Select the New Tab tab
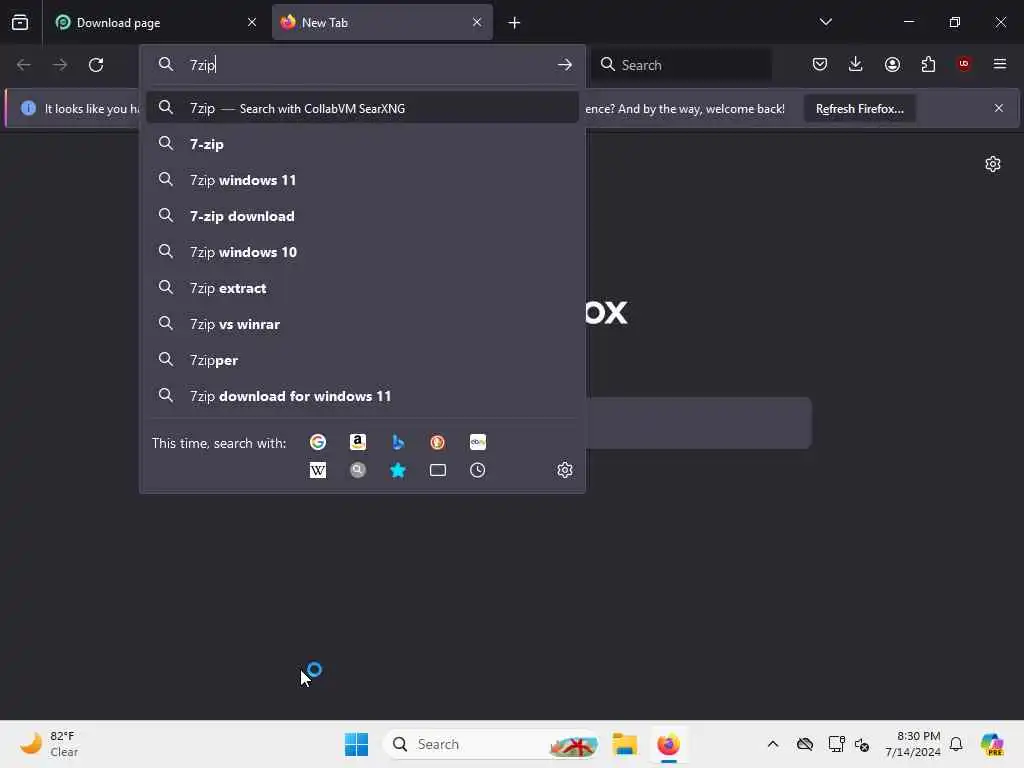 (382, 23)
